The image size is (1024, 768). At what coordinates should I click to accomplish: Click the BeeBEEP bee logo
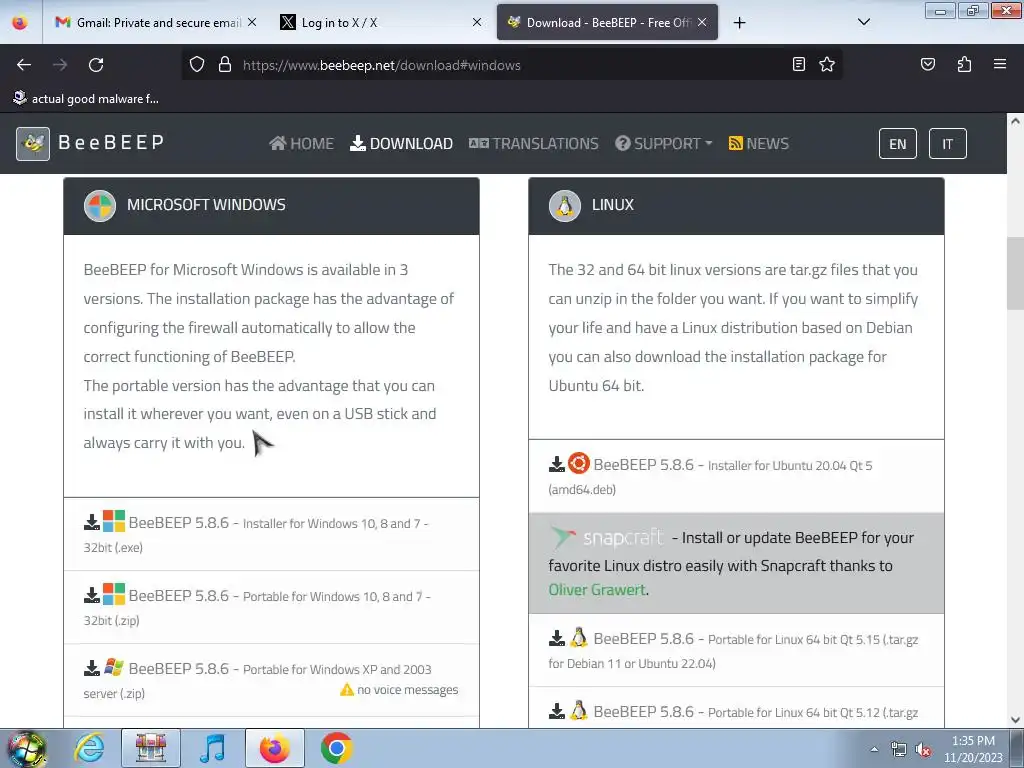coord(33,143)
